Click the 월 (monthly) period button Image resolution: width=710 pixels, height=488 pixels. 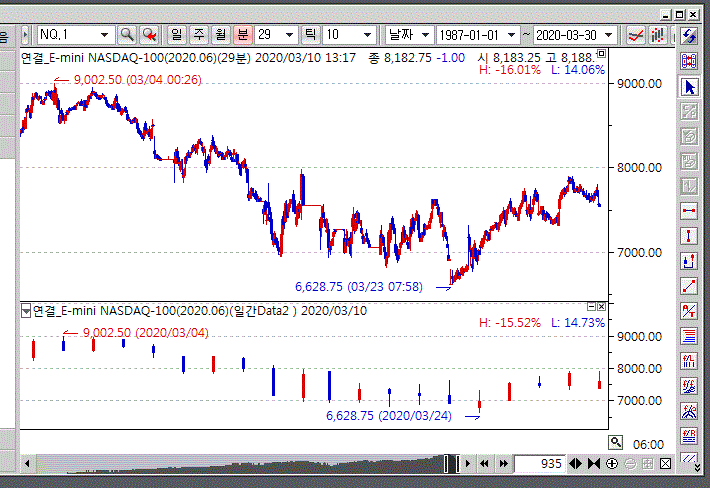pos(220,34)
